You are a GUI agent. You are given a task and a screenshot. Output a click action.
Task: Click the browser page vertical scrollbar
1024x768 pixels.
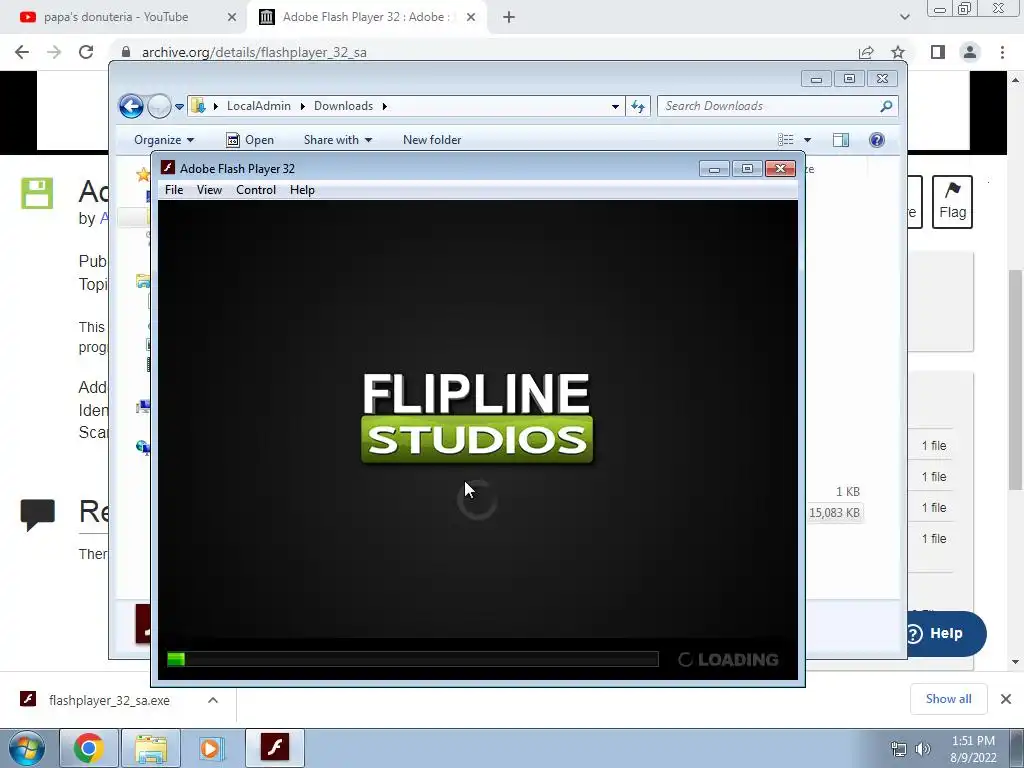click(x=1015, y=379)
